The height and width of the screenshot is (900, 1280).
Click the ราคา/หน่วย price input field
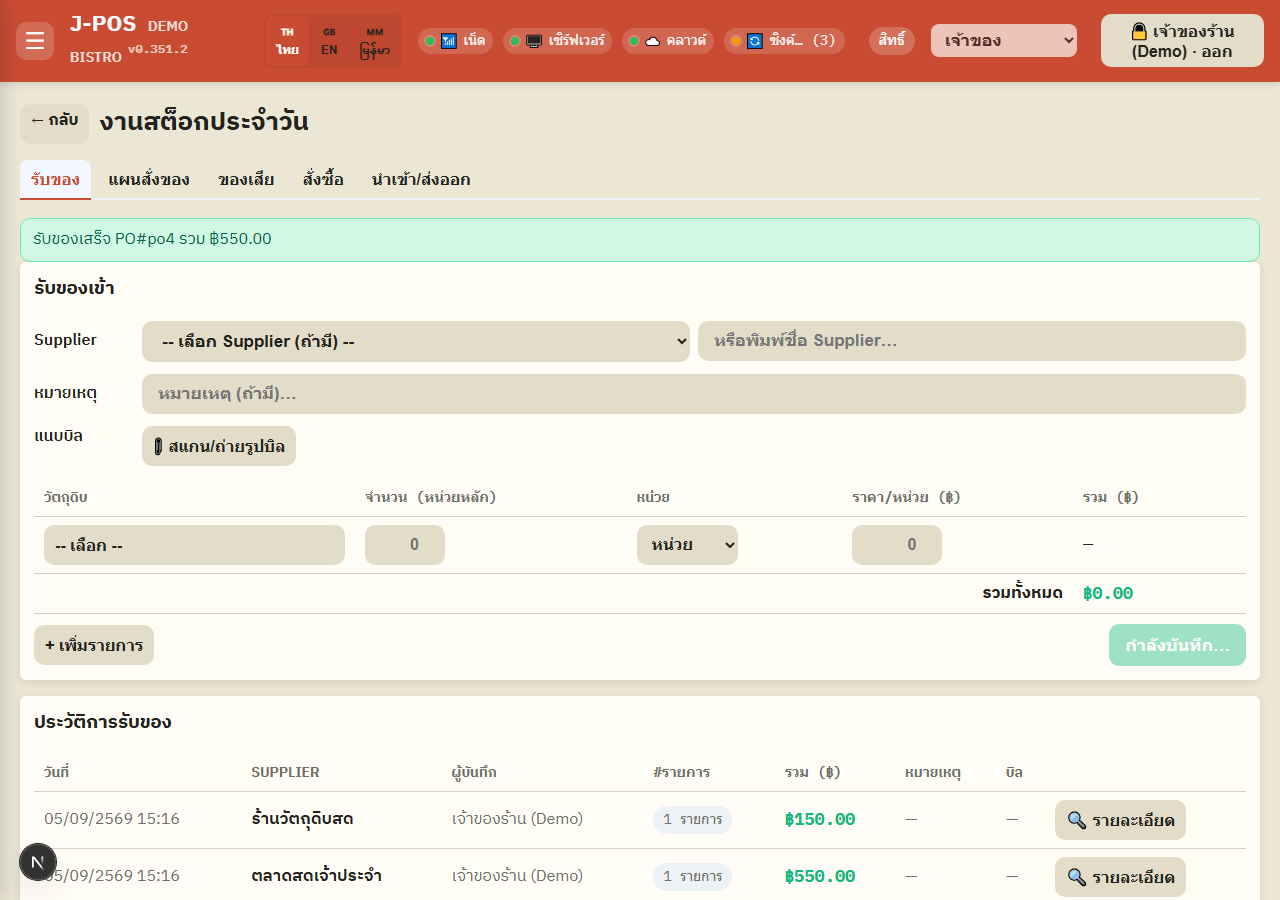(897, 545)
